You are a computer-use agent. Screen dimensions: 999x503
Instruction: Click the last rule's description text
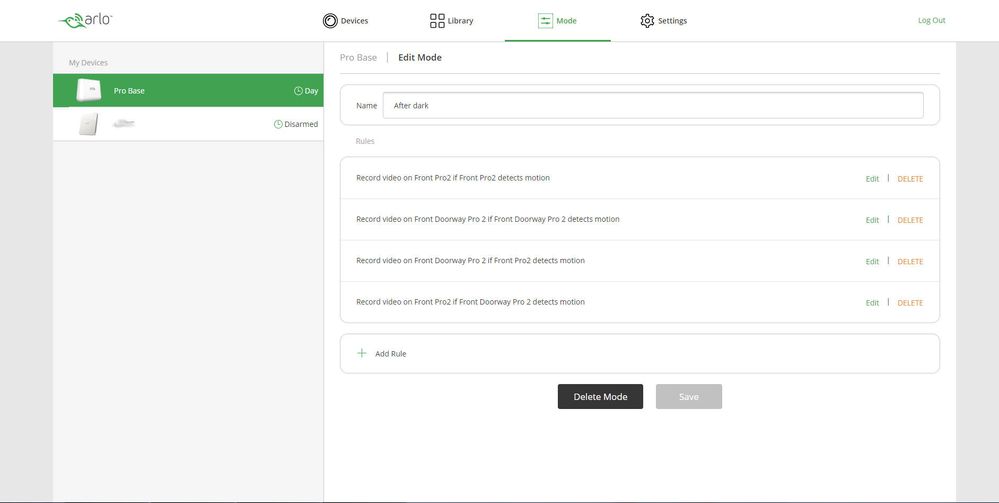[470, 302]
